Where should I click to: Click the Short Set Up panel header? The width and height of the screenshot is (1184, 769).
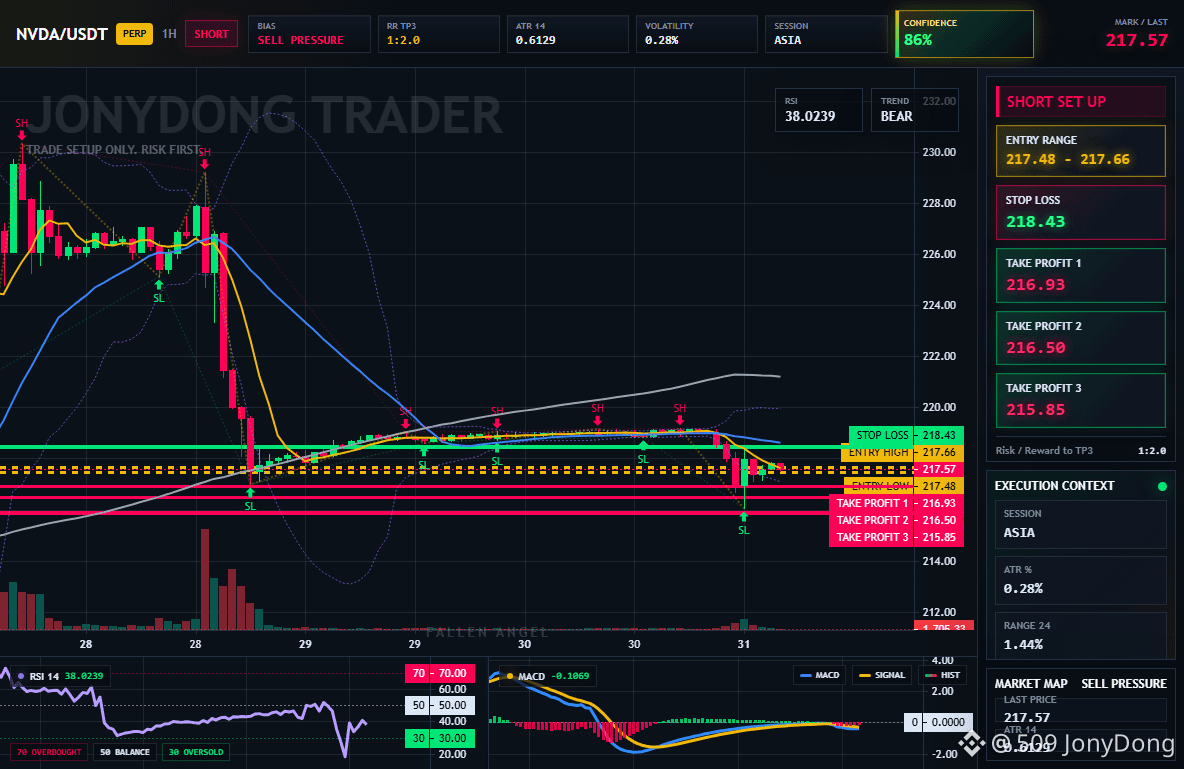click(x=1081, y=101)
